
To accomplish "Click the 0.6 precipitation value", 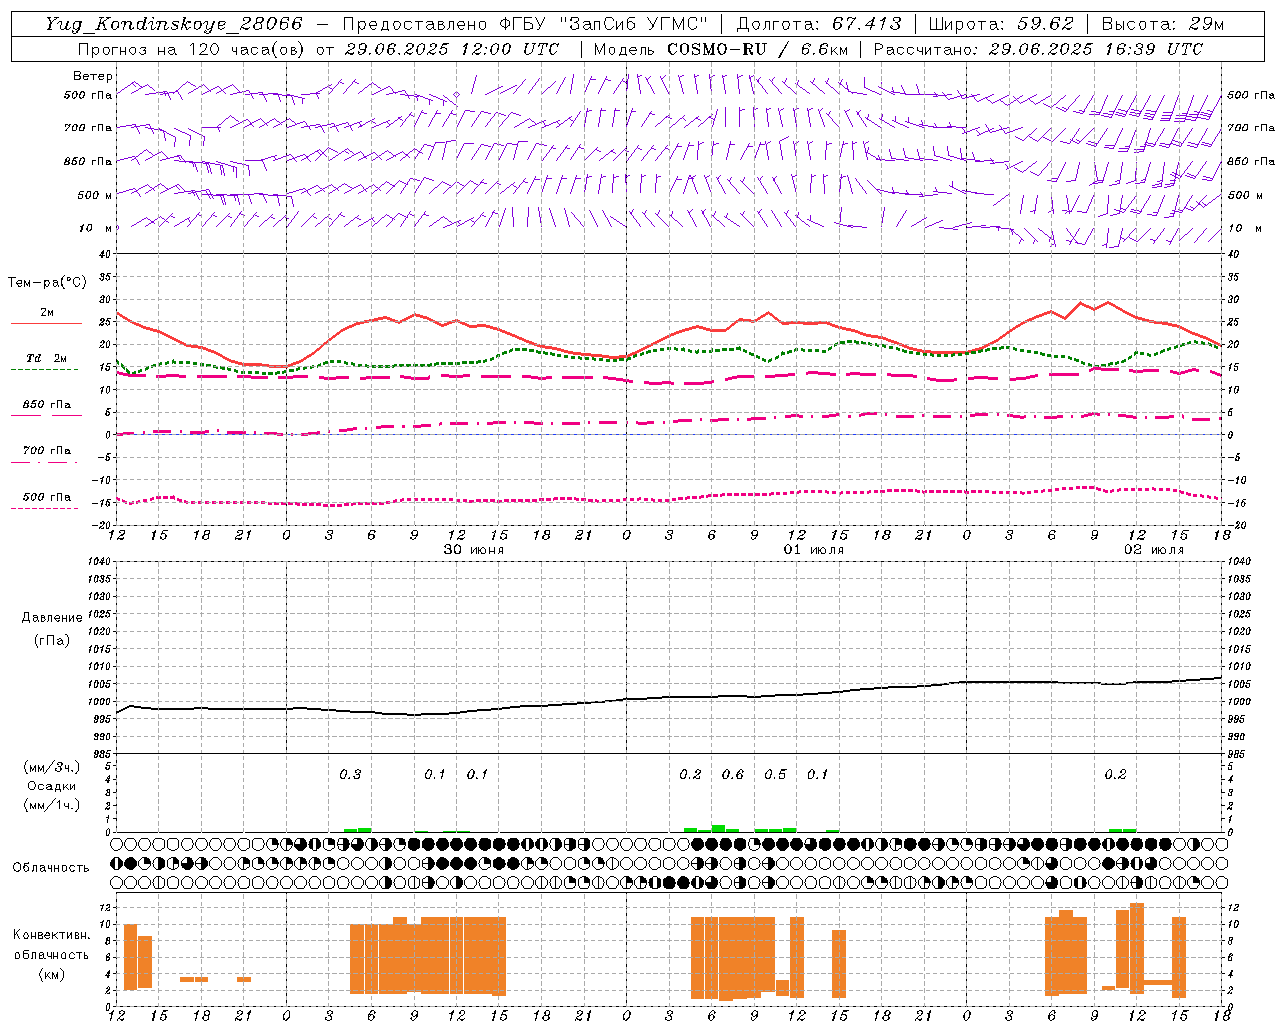I will pyautogui.click(x=733, y=775).
